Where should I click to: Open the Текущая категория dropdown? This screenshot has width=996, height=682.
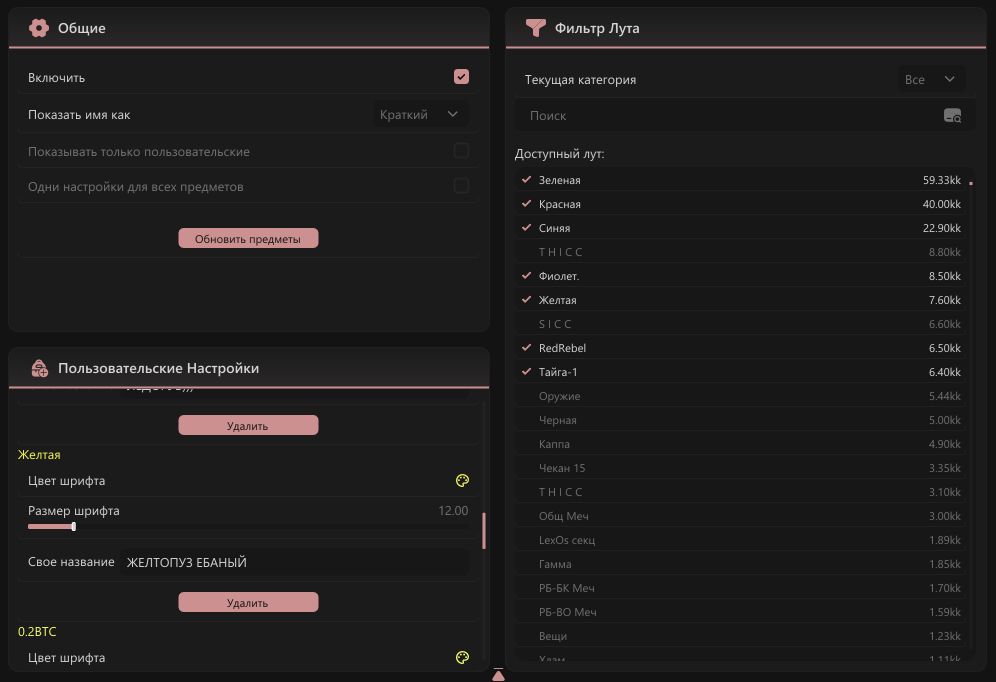[931, 79]
